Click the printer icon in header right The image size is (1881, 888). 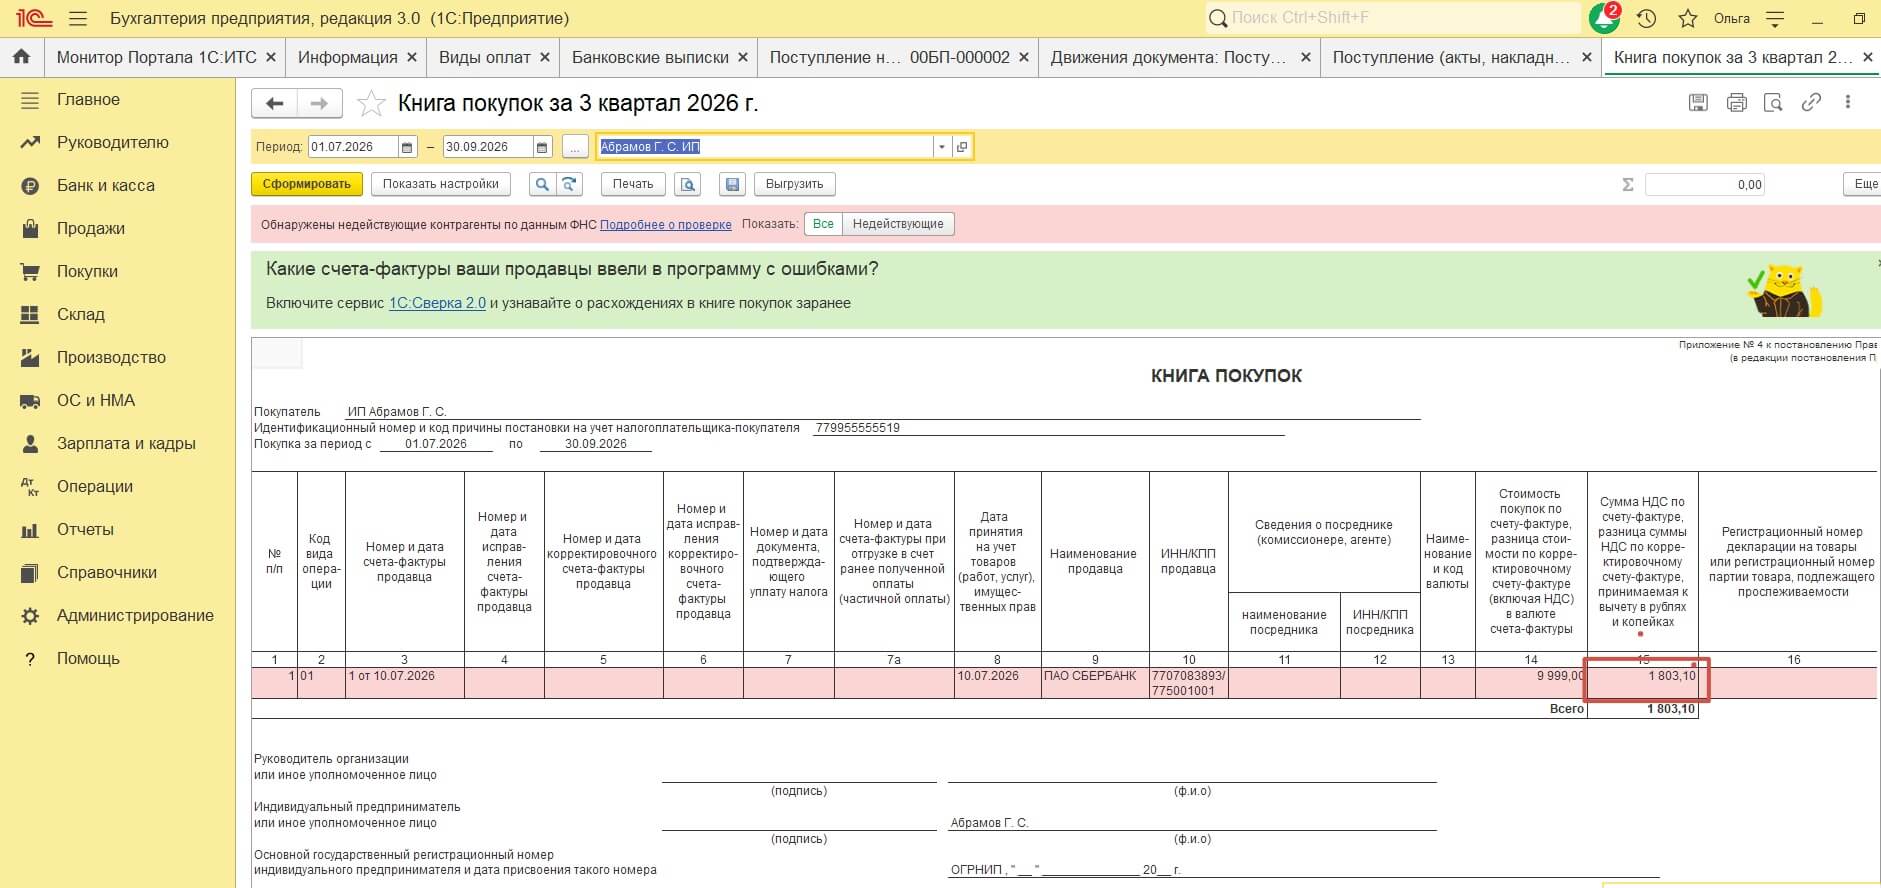coord(1737,102)
